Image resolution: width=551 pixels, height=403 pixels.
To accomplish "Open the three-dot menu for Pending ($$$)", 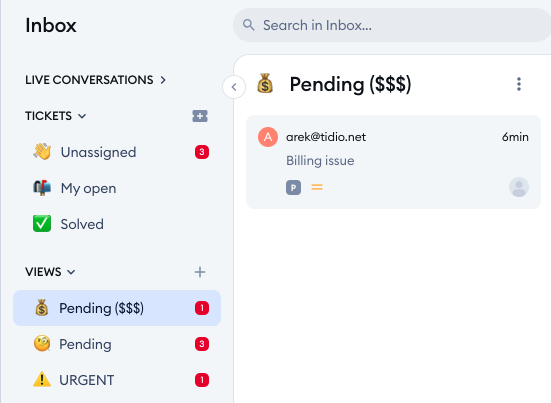I will click(x=519, y=84).
